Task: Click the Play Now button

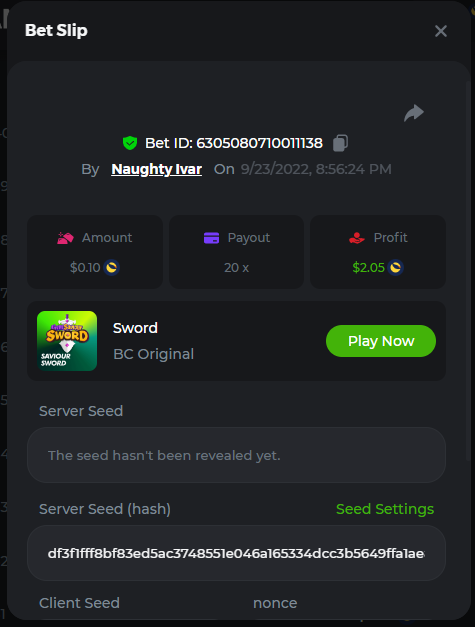Action: 381,341
